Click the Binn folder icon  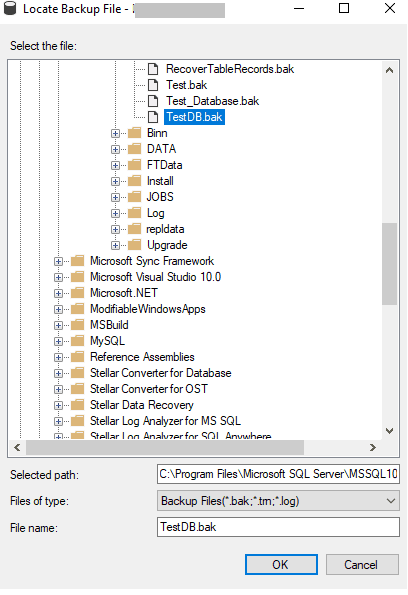point(134,133)
